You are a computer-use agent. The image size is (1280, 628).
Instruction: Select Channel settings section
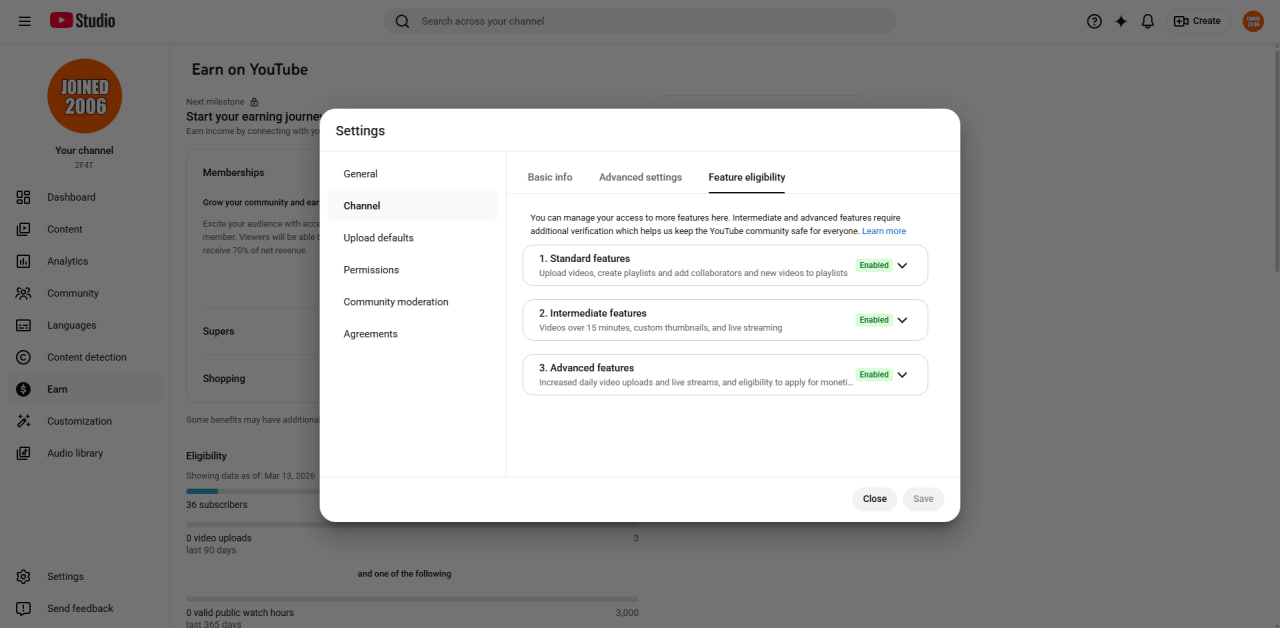click(412, 206)
